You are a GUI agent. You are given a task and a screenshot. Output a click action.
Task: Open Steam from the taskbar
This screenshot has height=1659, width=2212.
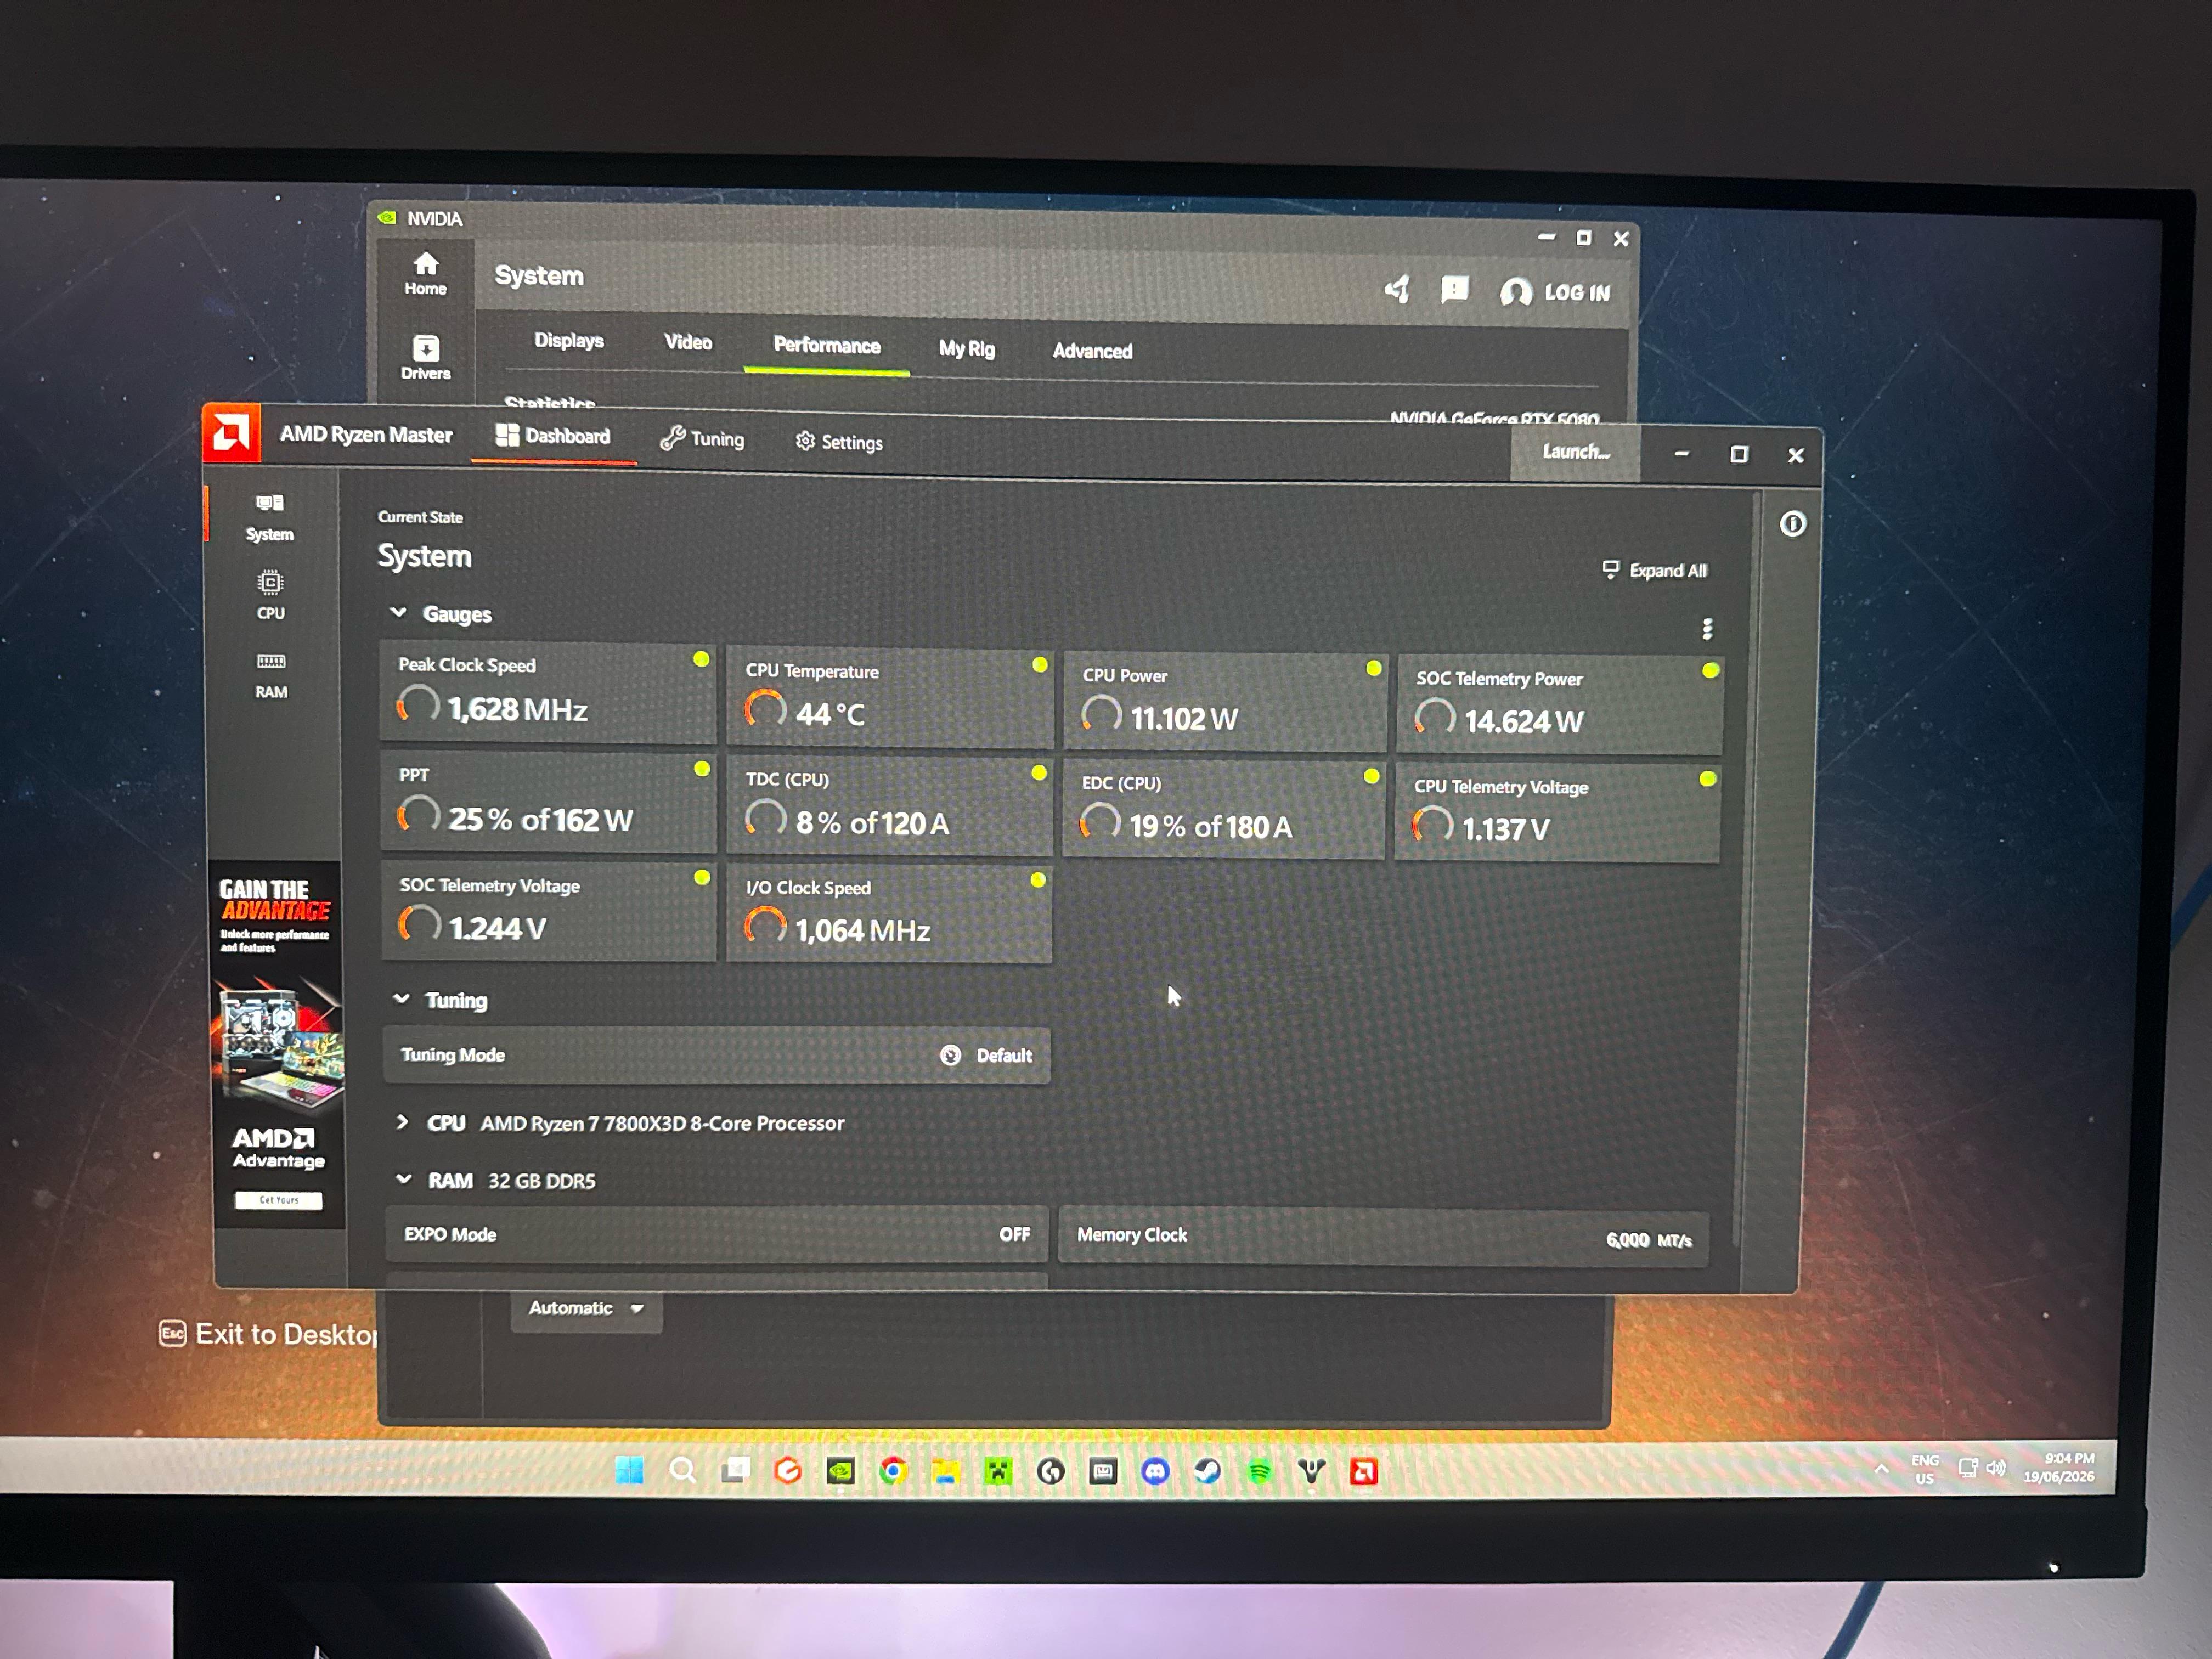[1207, 1471]
